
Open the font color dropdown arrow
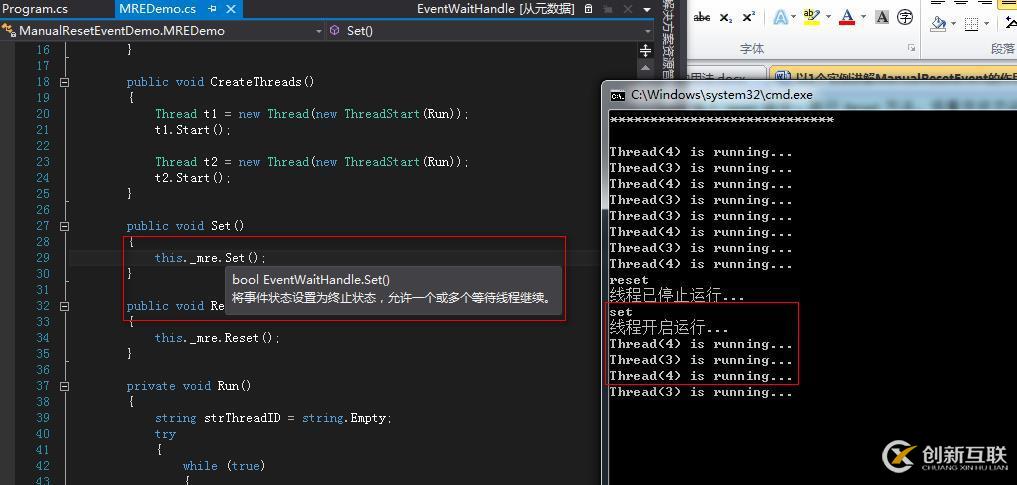pyautogui.click(x=863, y=18)
